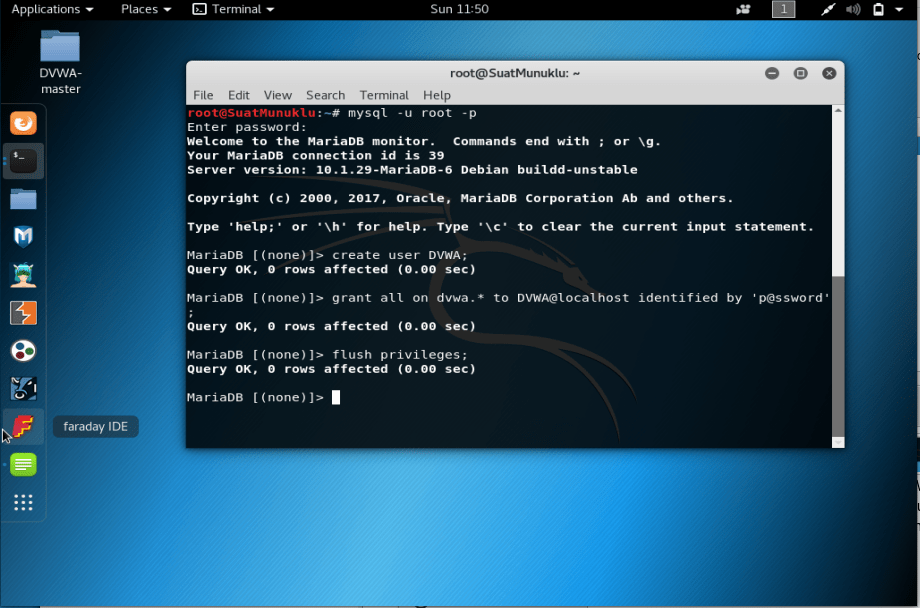
Task: Open the terminal File menu
Action: tap(203, 95)
